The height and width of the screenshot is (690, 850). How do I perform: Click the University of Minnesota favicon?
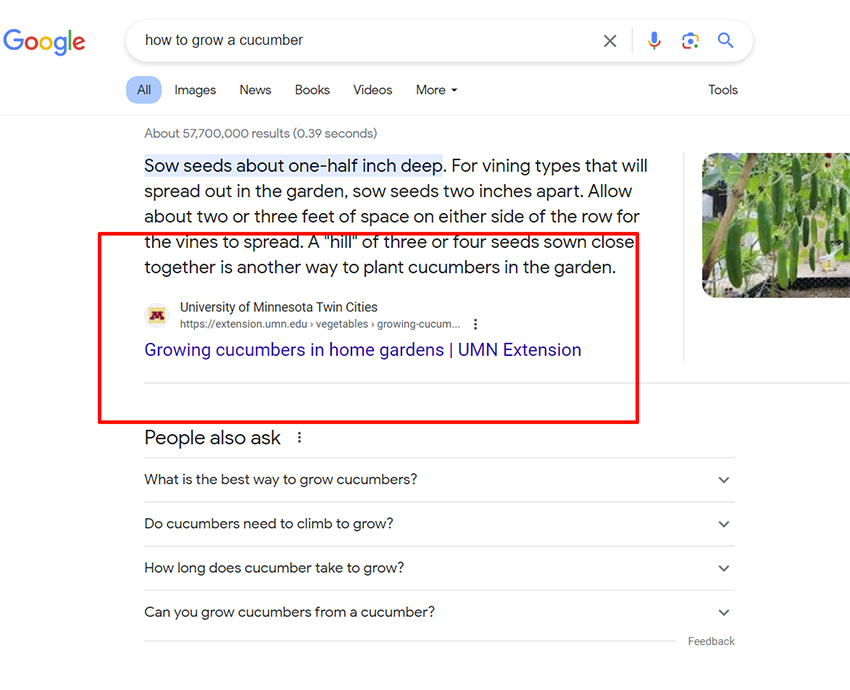[x=157, y=315]
